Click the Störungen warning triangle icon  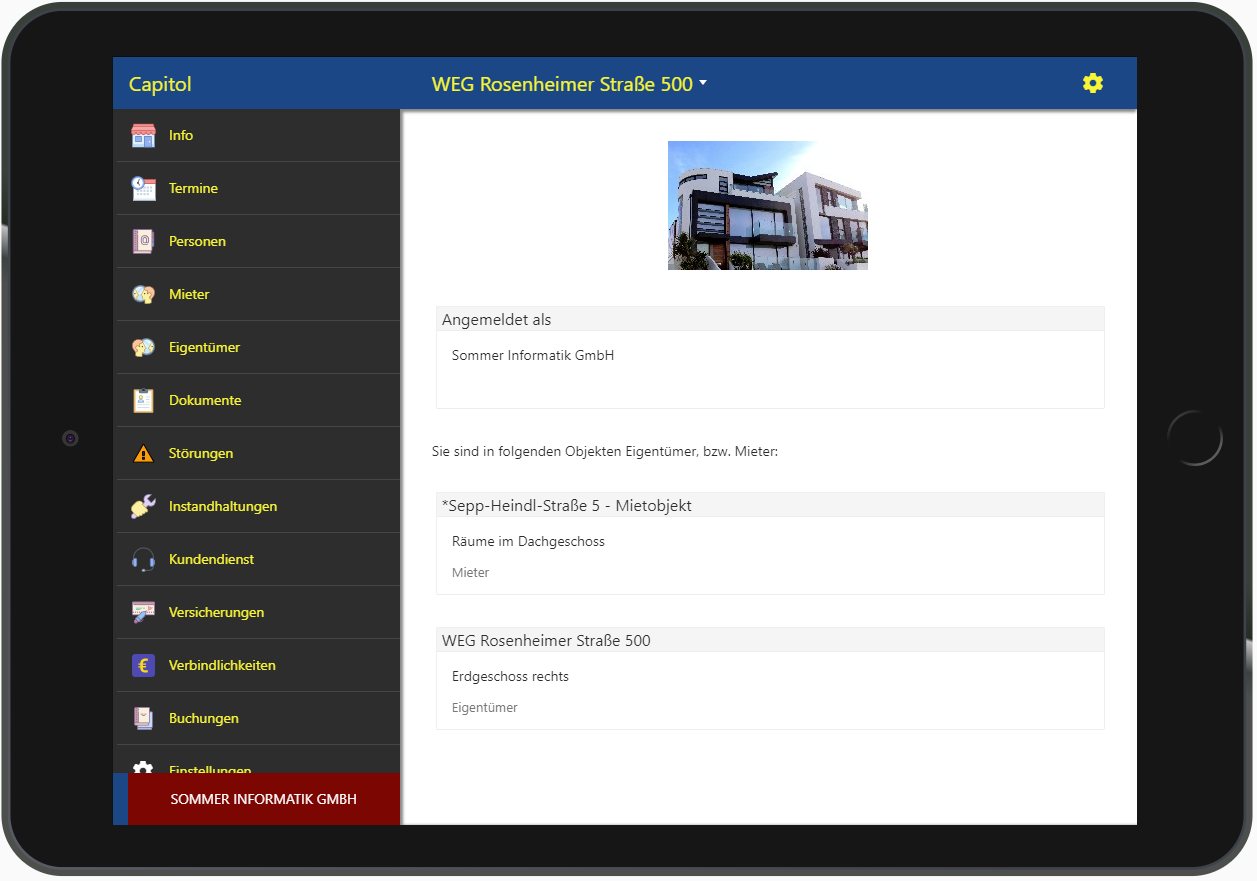[143, 454]
